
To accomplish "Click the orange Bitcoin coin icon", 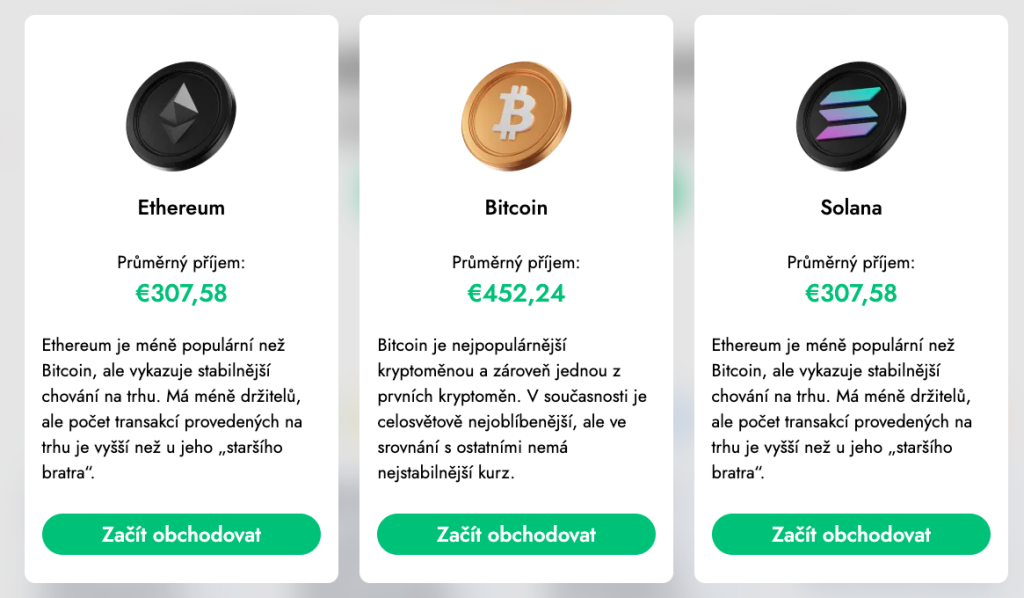I will (x=515, y=114).
